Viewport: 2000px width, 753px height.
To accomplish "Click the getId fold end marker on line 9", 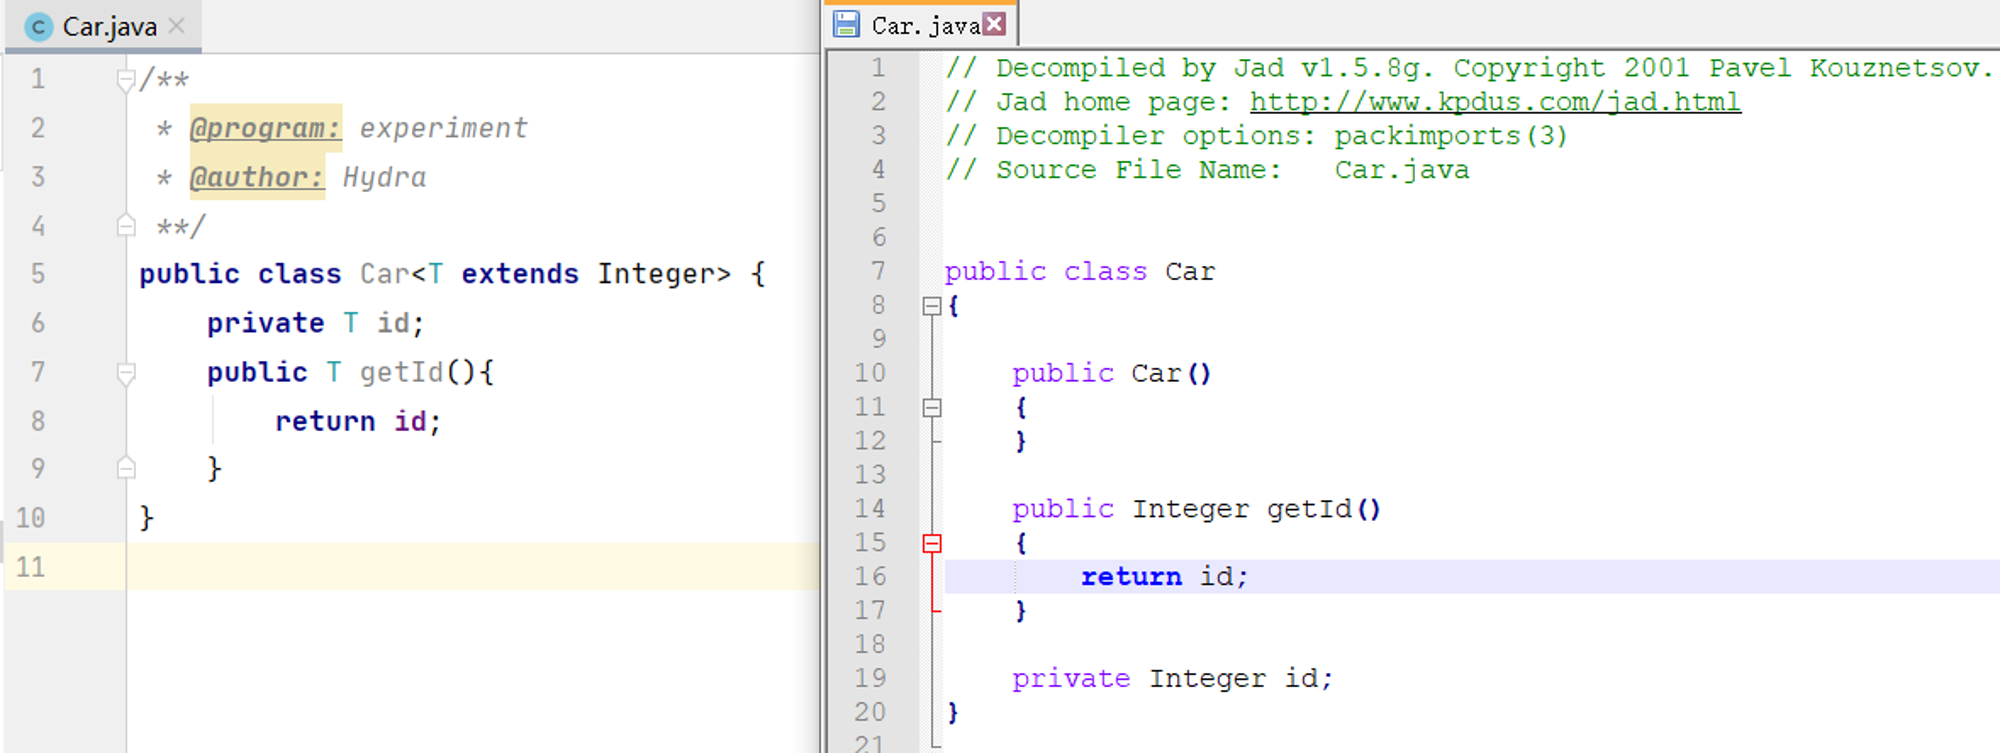I will tap(126, 467).
